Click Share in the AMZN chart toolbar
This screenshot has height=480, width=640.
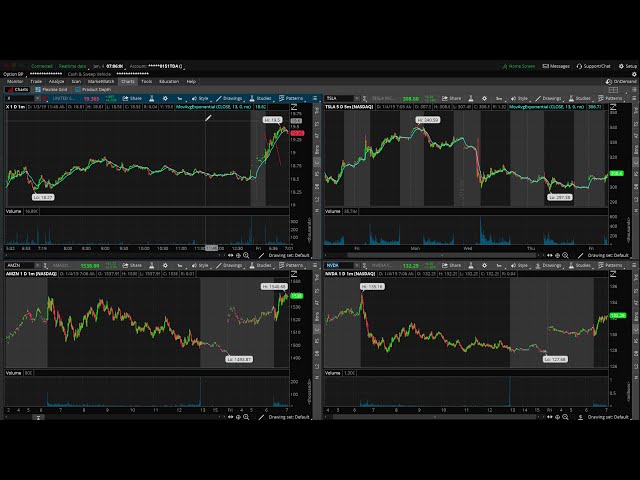132,265
